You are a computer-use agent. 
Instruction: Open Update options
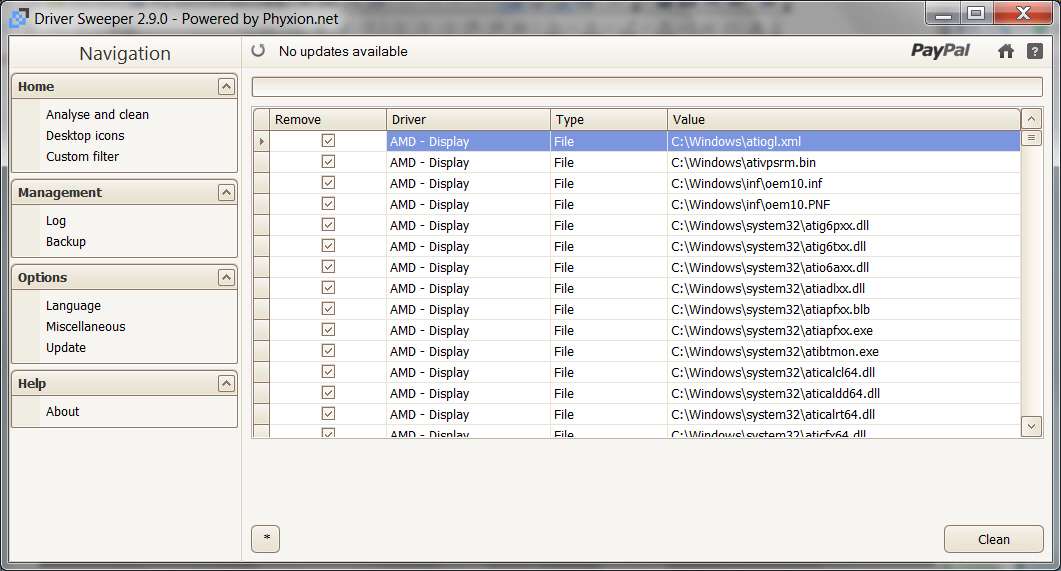[66, 348]
